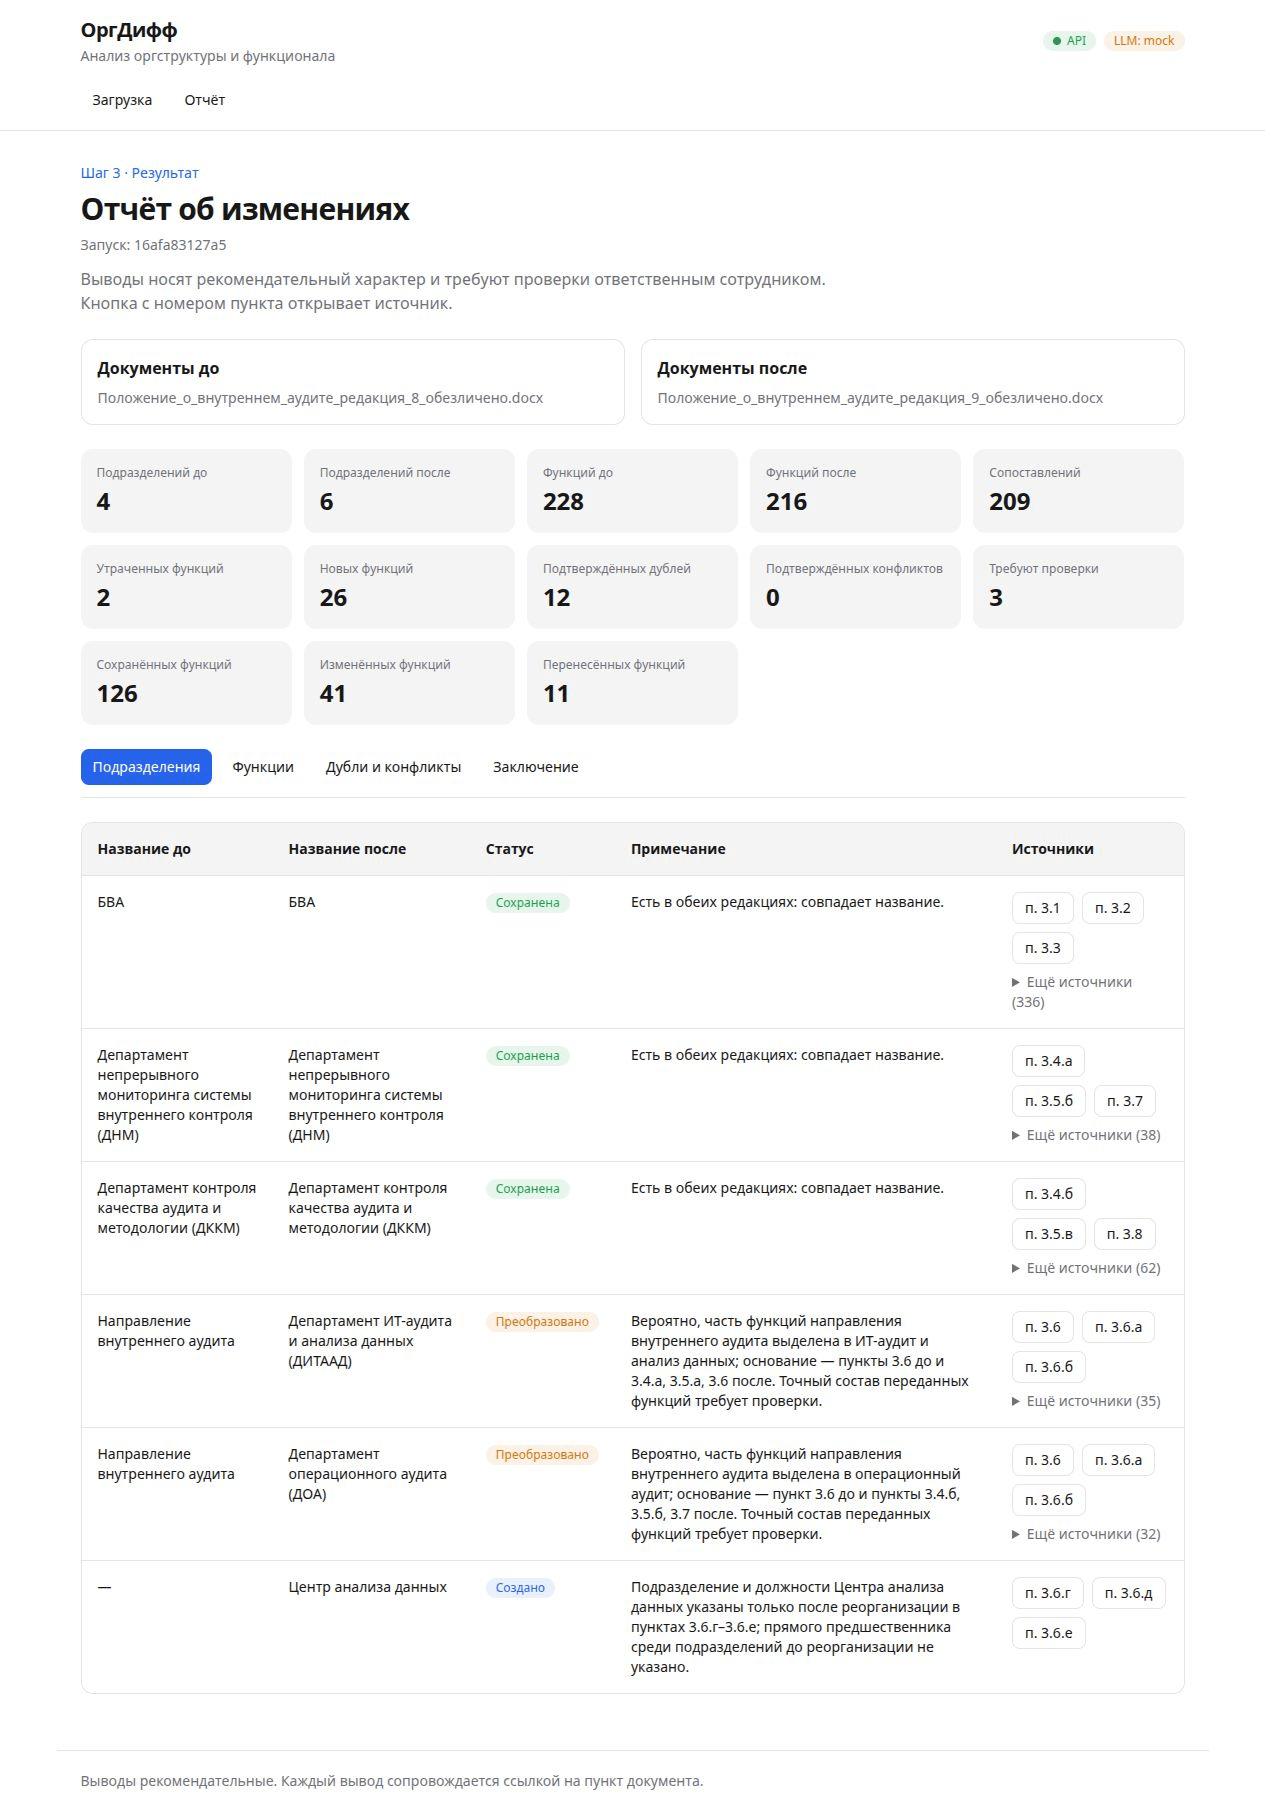1265x1811 pixels.
Task: Click the Требуют проверки card
Action: click(1078, 587)
